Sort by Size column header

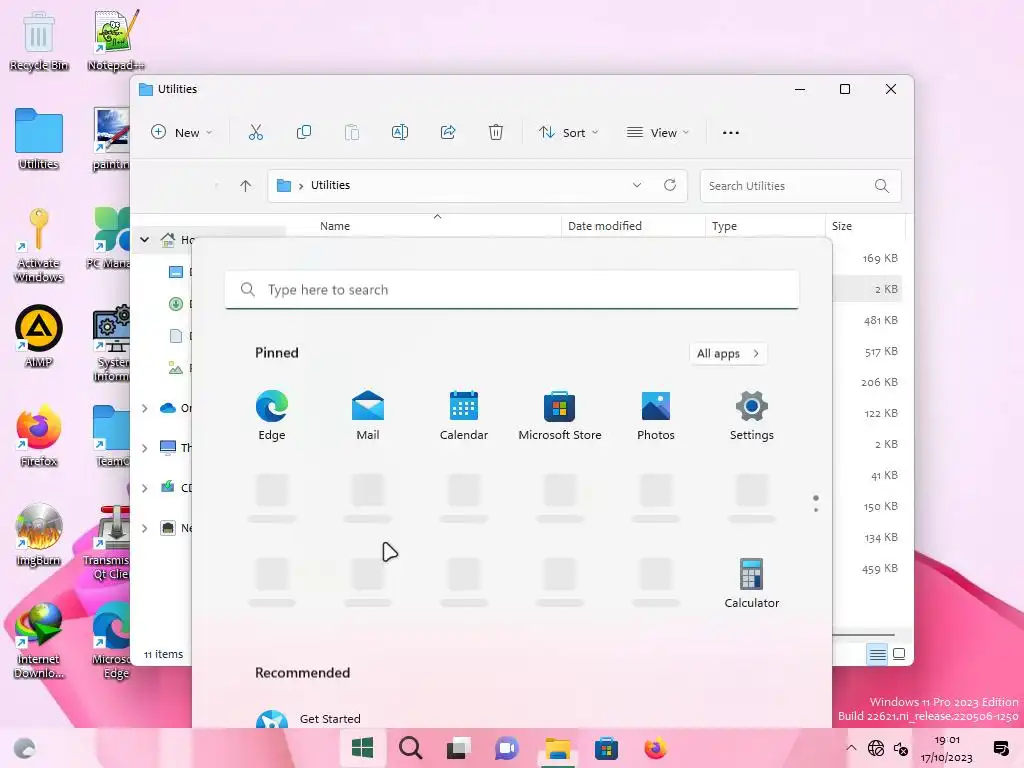pos(842,226)
